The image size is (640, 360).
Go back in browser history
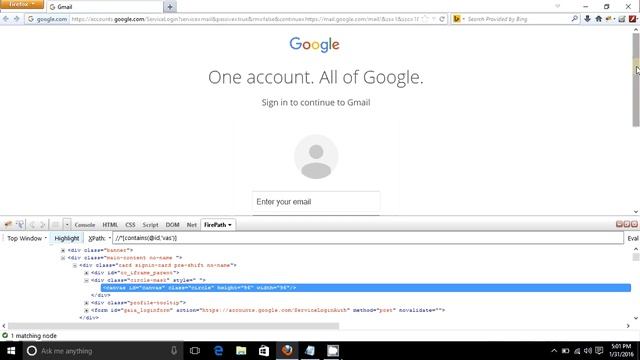pos(6,19)
